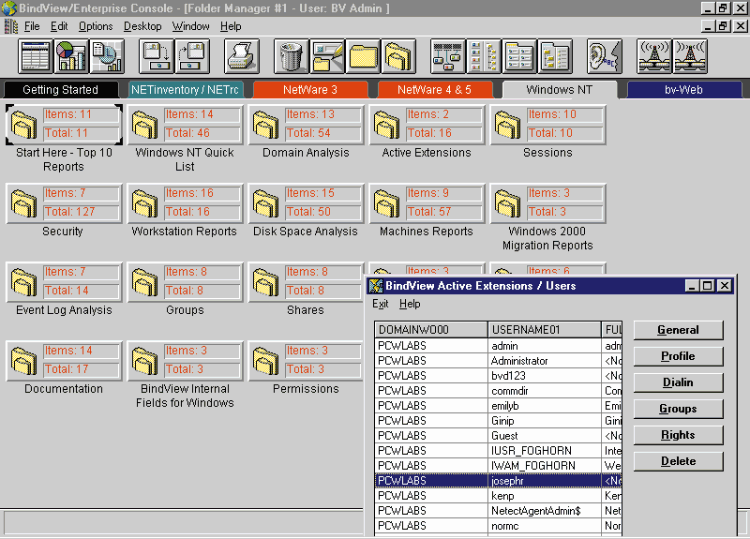Click the ear and speaking face icon
This screenshot has width=750, height=539.
pos(605,56)
